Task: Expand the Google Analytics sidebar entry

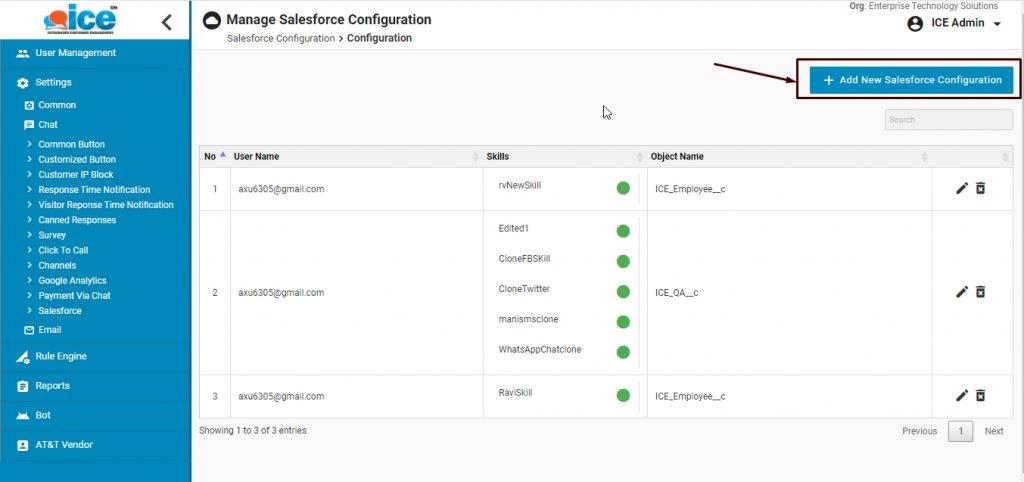Action: tap(72, 281)
